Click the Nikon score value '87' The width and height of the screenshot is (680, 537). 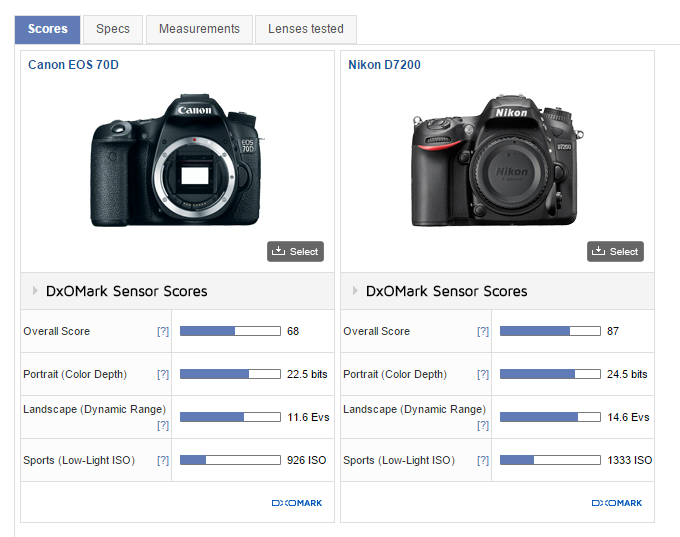(x=613, y=331)
